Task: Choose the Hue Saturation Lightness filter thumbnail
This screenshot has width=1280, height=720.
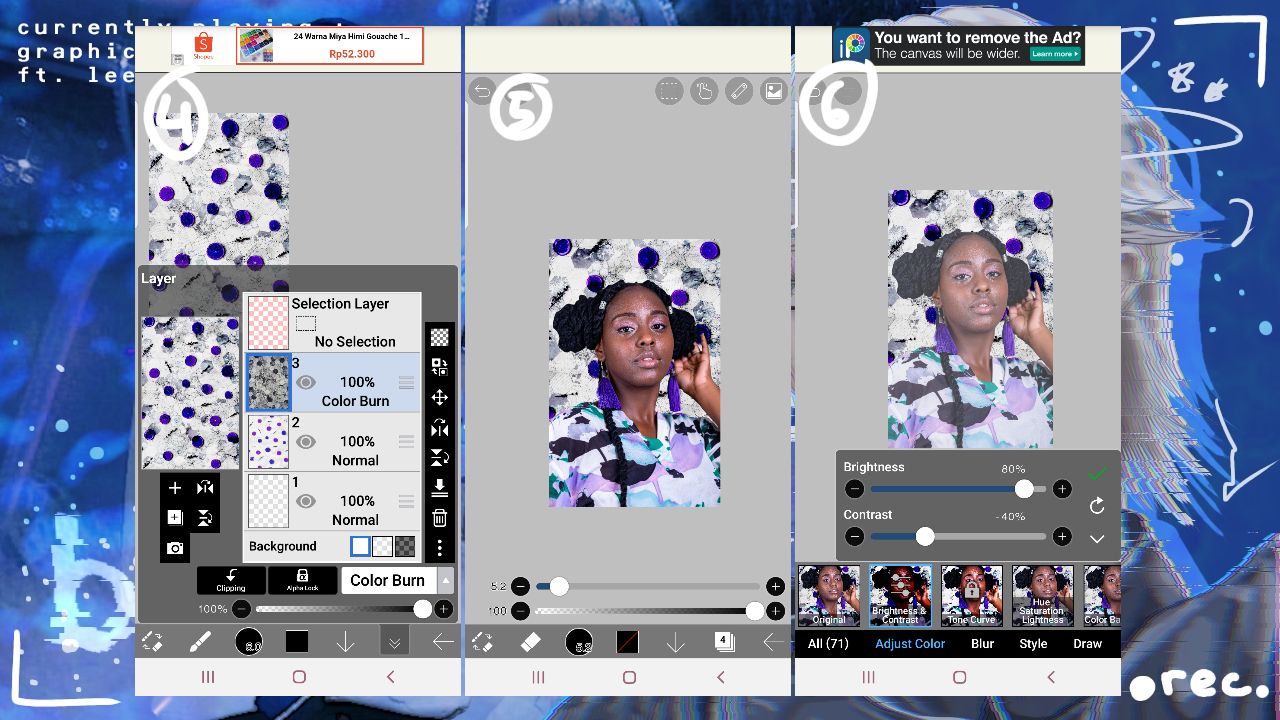Action: click(1042, 596)
